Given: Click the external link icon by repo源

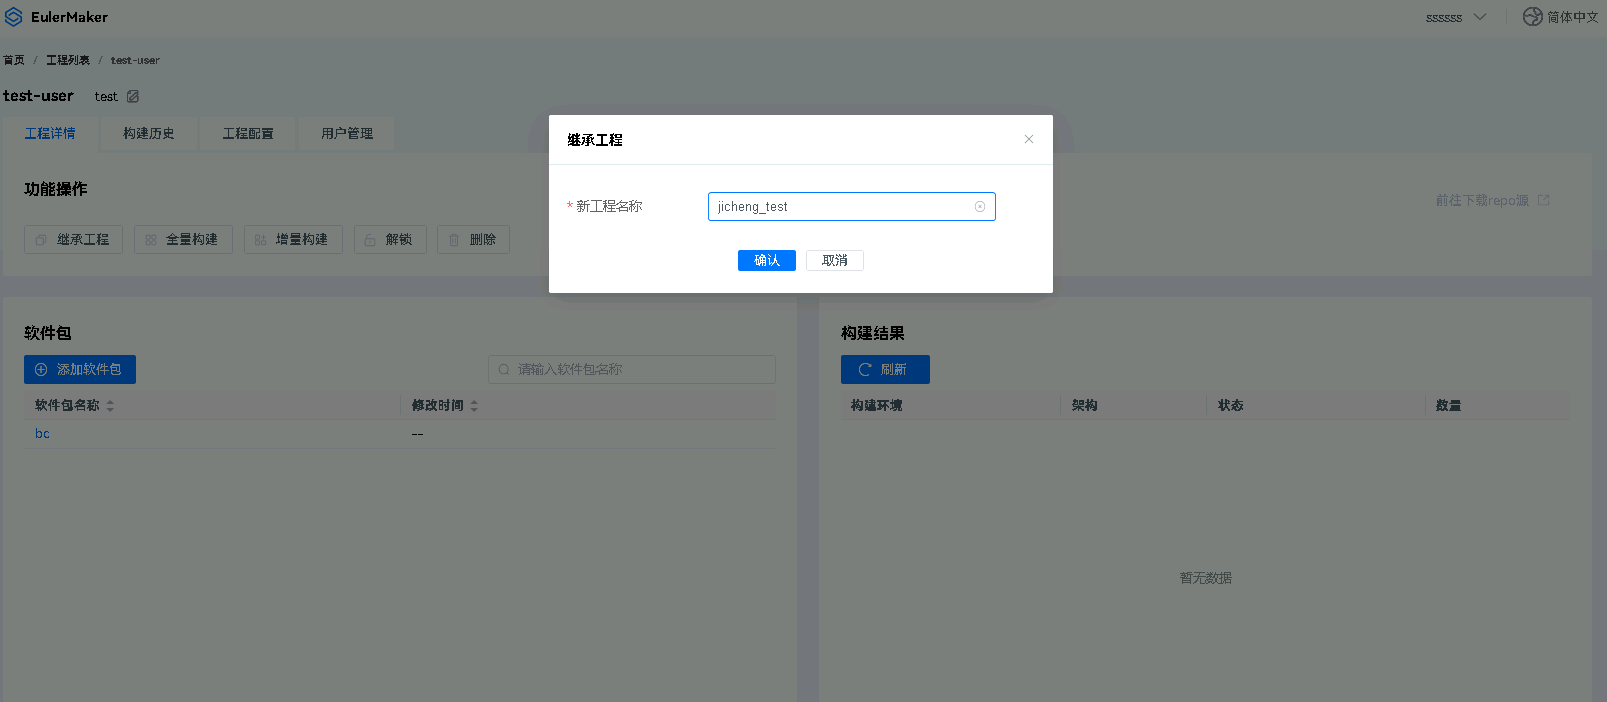Looking at the screenshot, I should coord(1543,200).
